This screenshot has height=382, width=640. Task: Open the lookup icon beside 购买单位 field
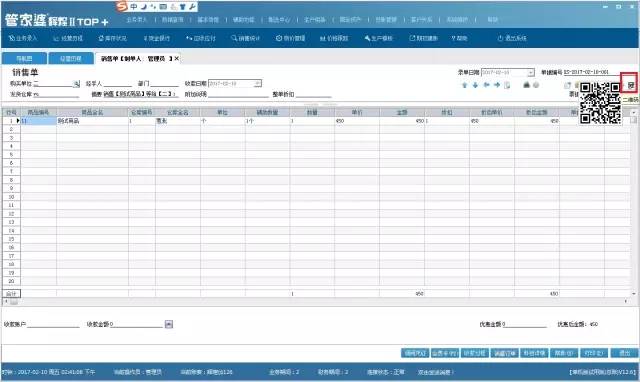click(x=76, y=84)
